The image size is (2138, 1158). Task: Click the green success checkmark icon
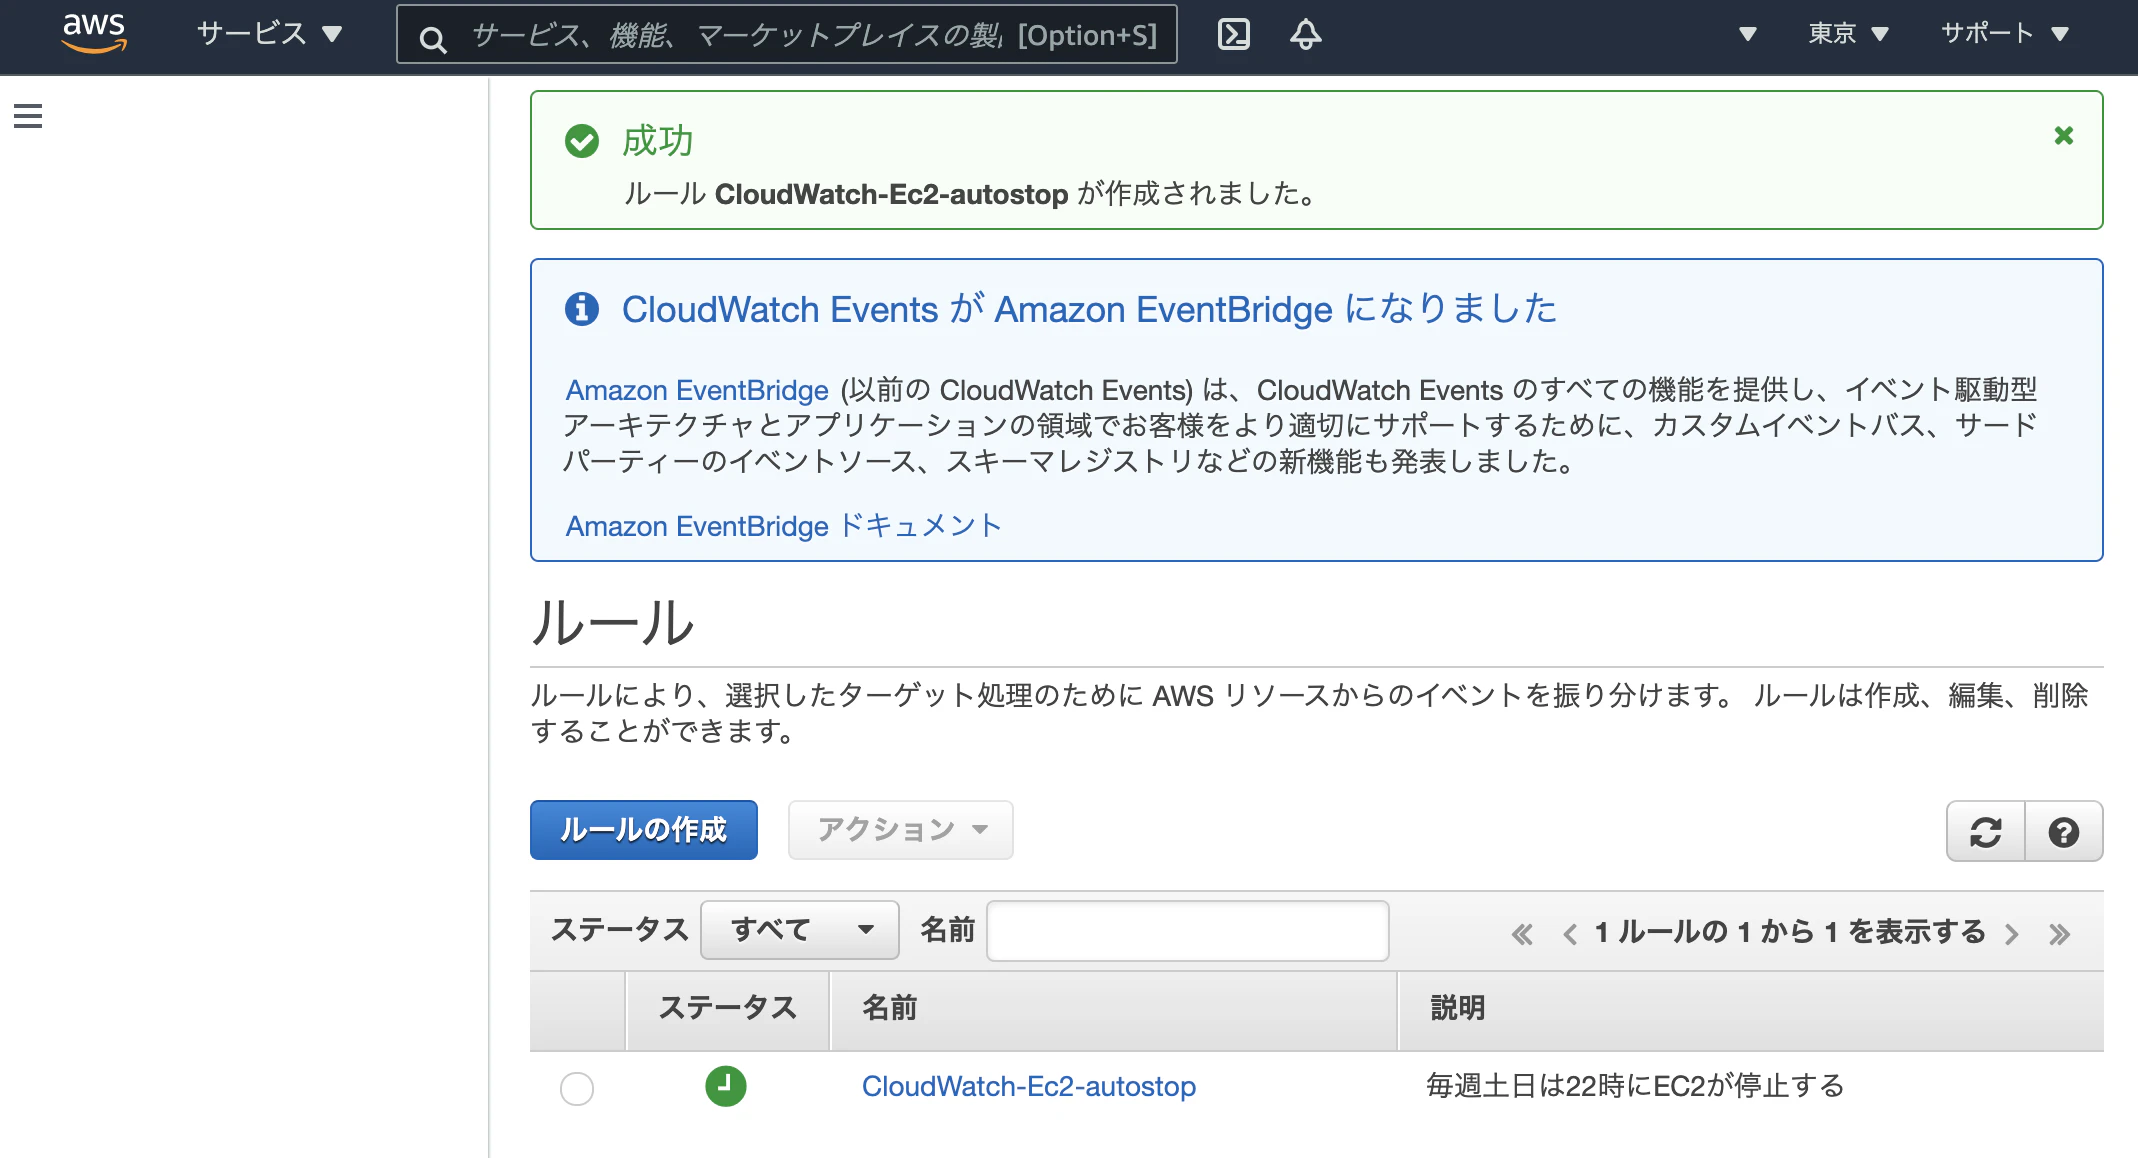tap(582, 141)
